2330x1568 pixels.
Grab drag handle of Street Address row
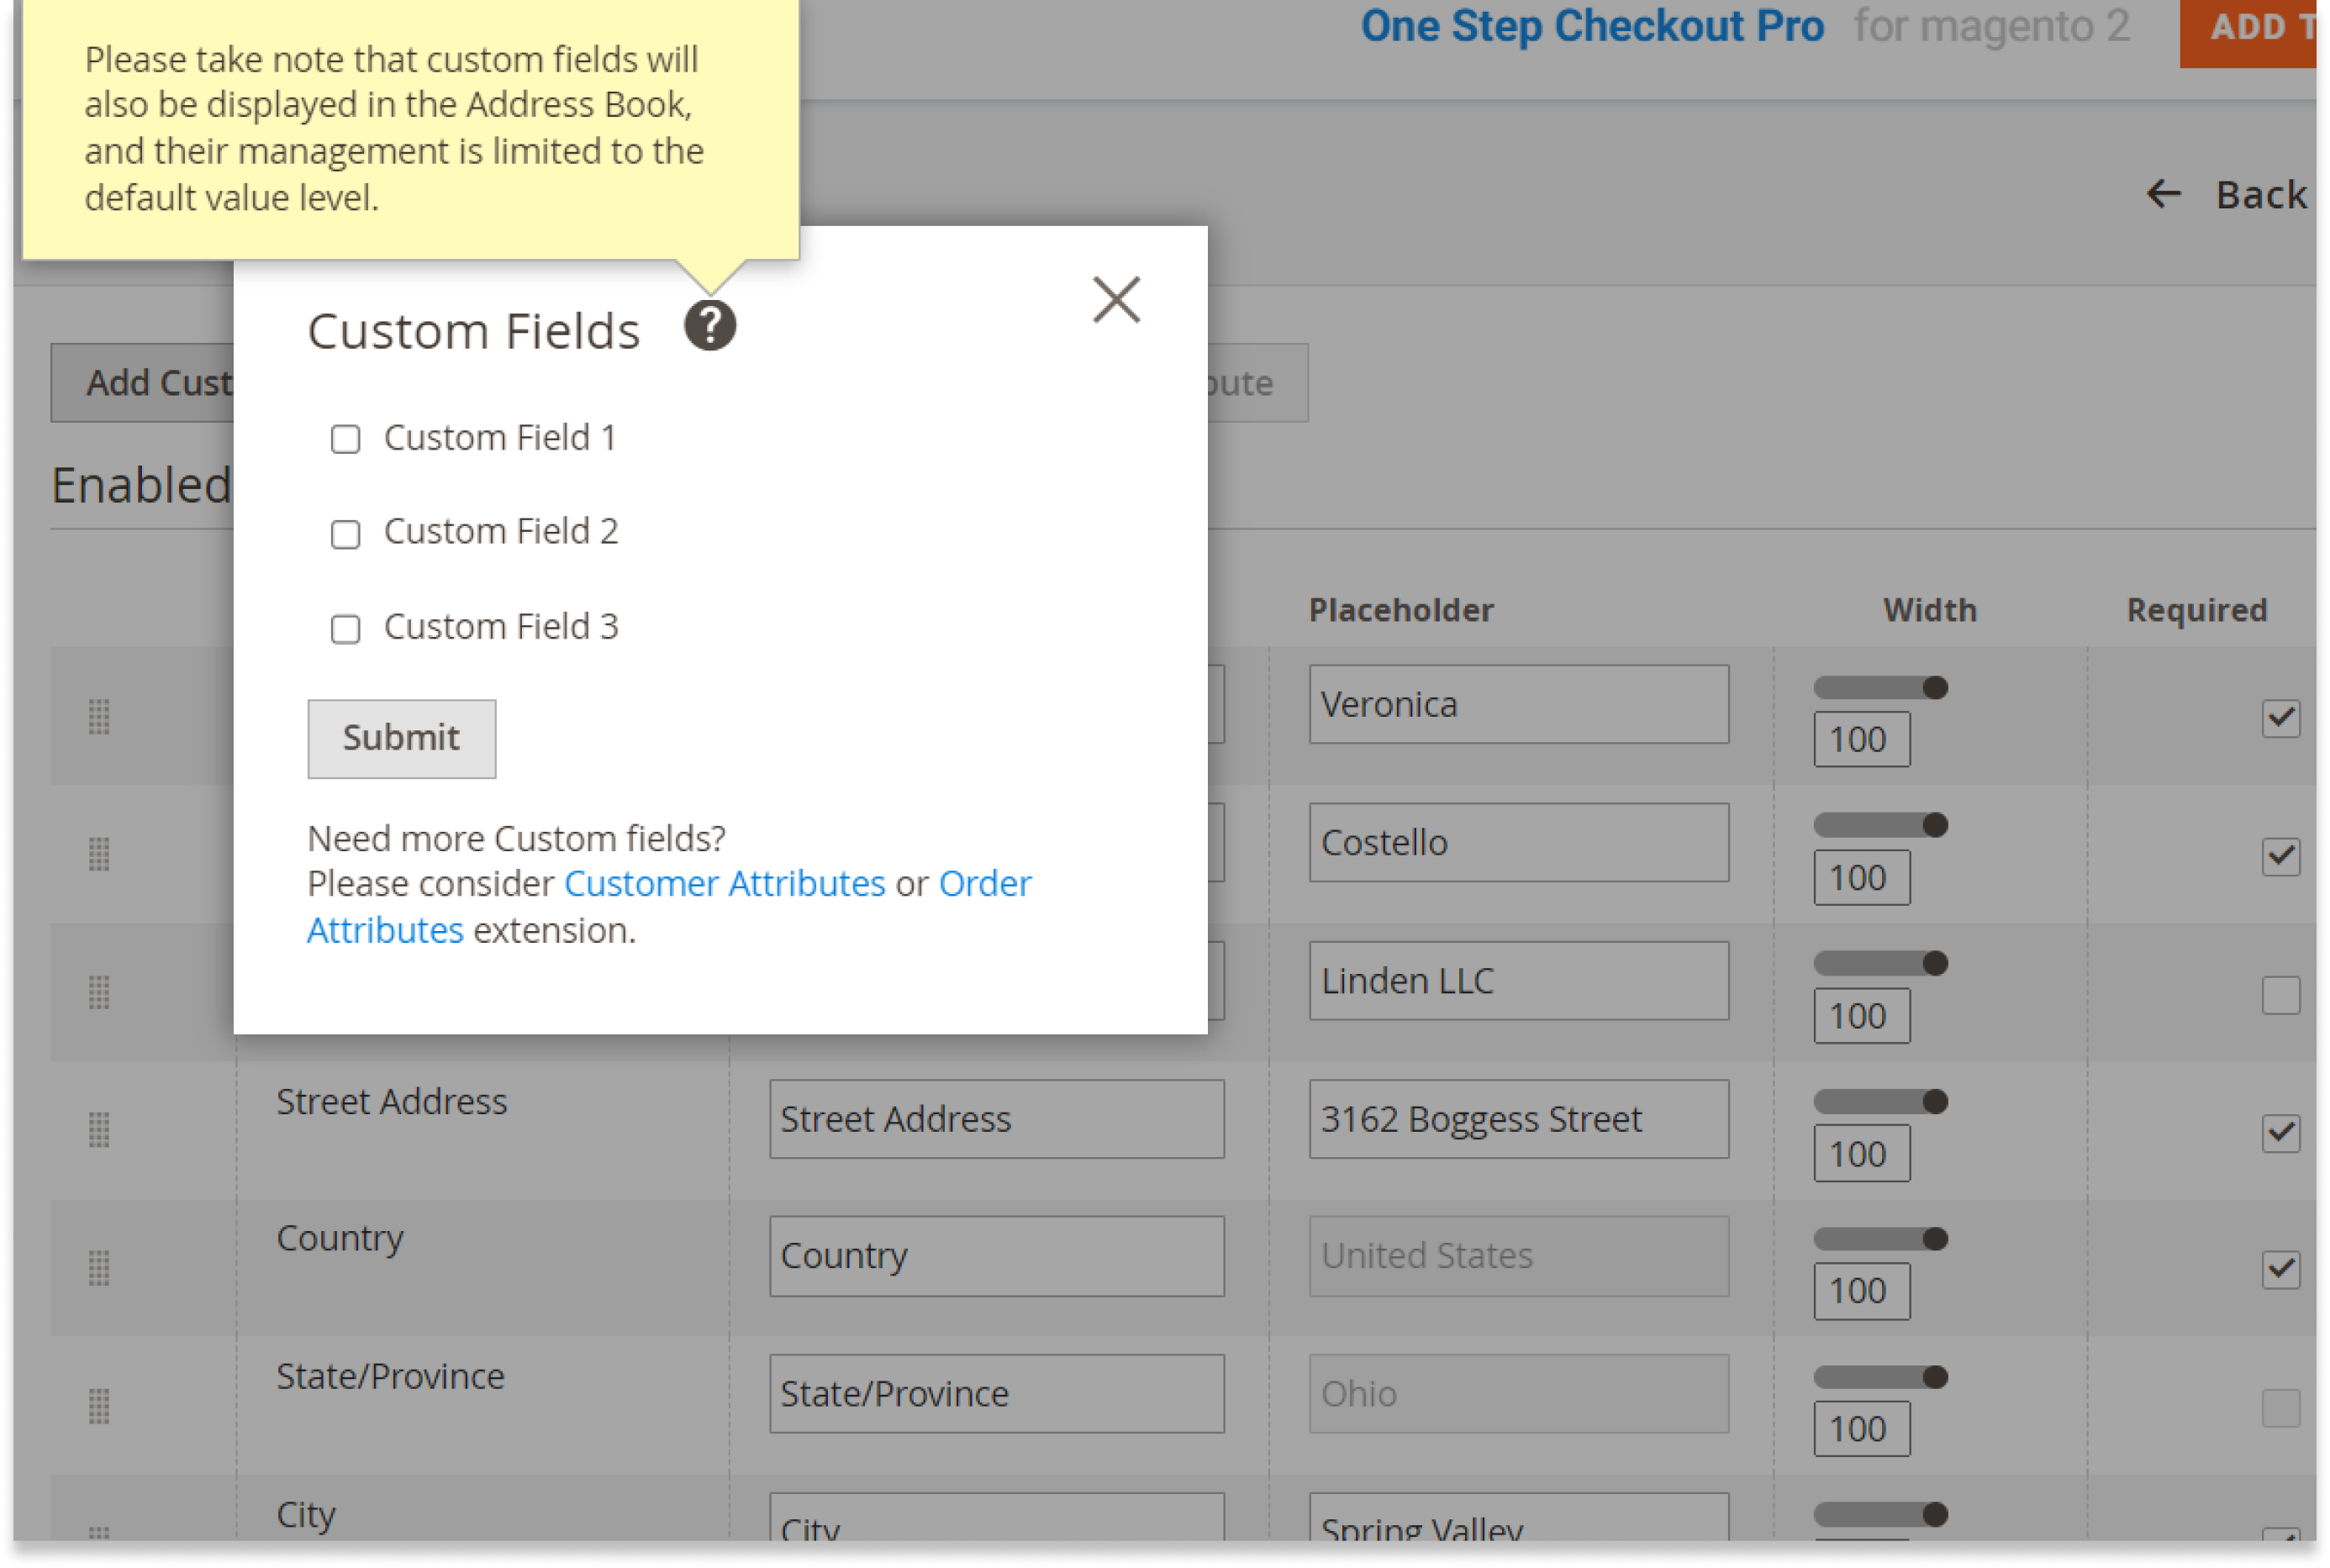[98, 1130]
